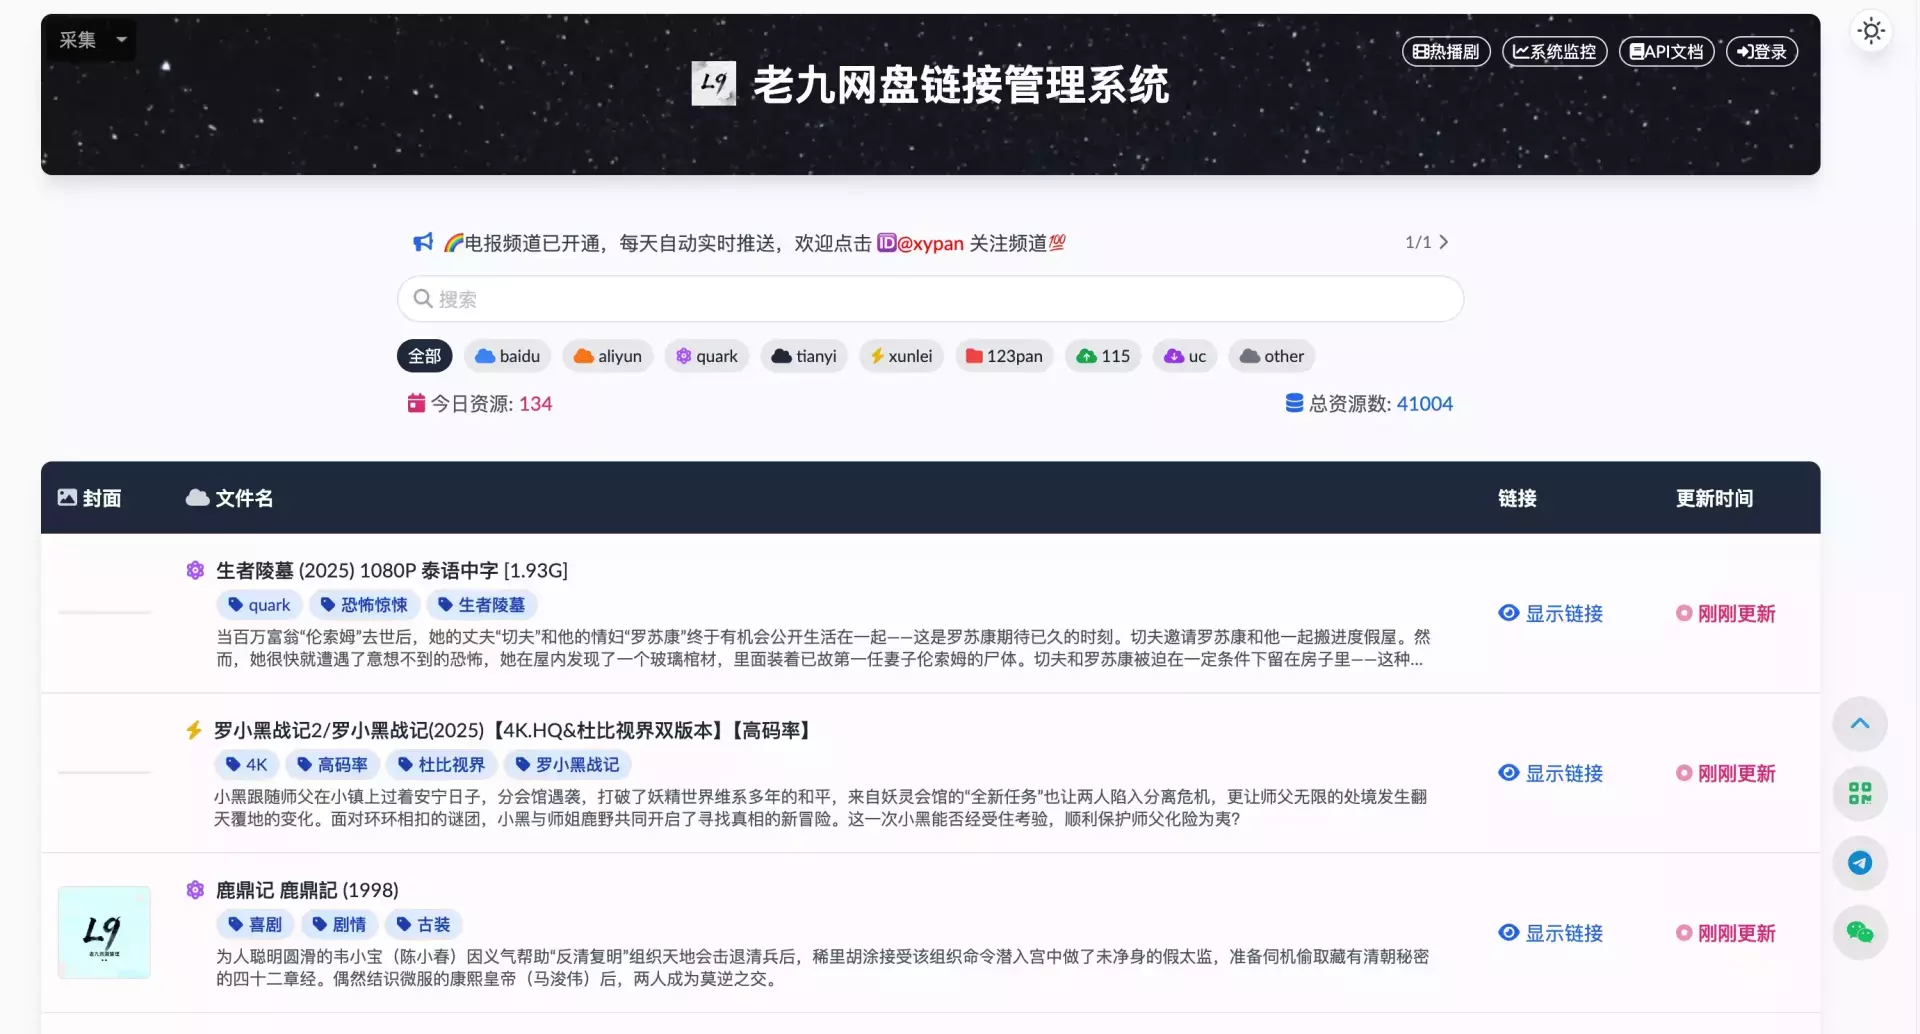Open API文档 from the top navigation
This screenshot has width=1920, height=1034.
tap(1666, 51)
